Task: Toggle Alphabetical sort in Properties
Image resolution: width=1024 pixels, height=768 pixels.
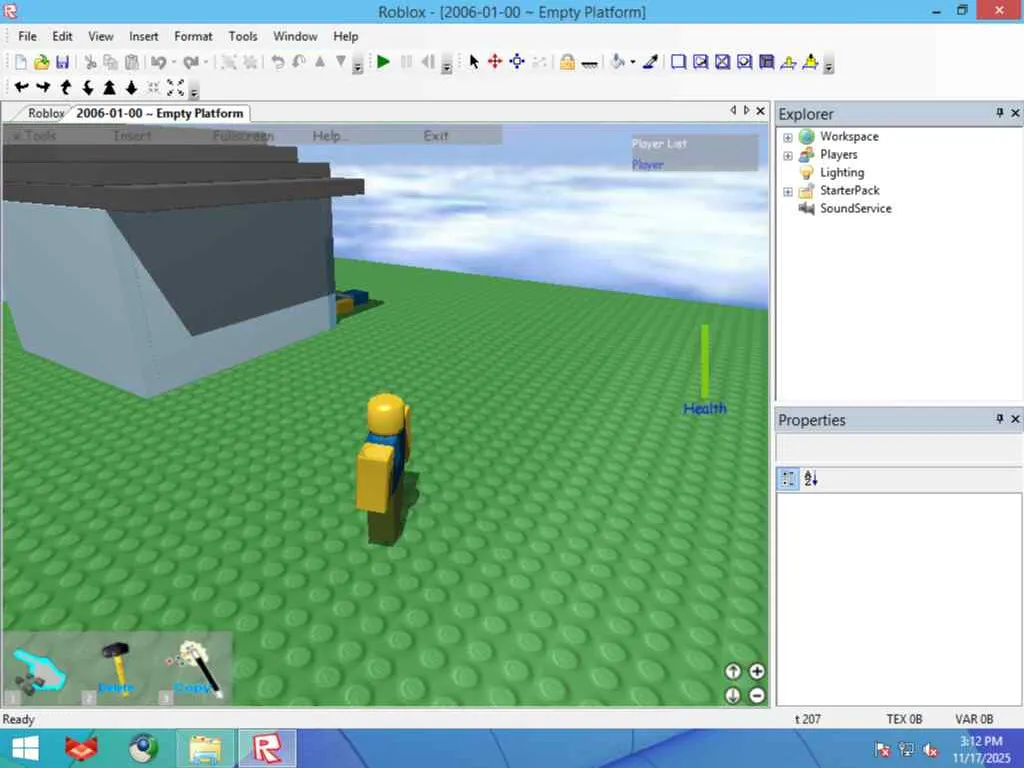Action: (810, 479)
